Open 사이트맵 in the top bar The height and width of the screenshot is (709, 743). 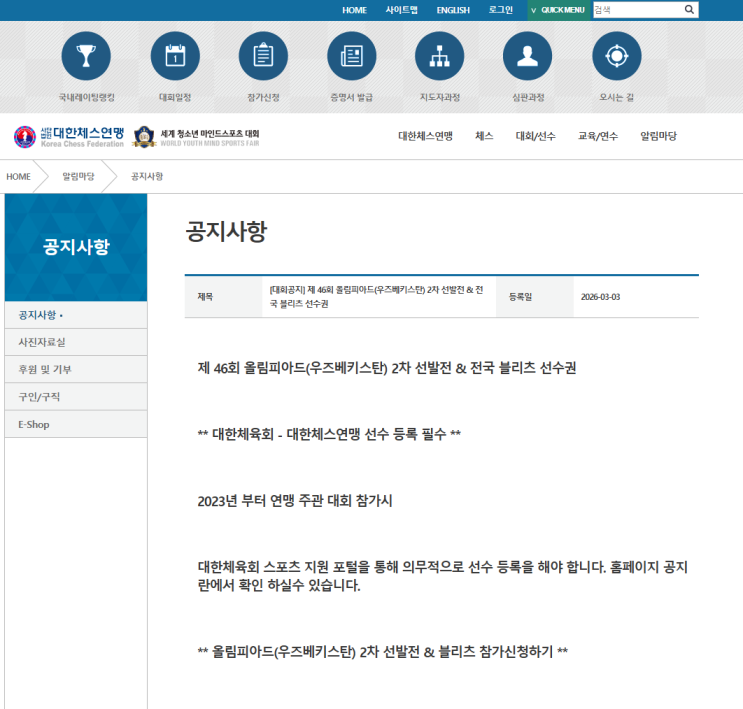(x=401, y=10)
